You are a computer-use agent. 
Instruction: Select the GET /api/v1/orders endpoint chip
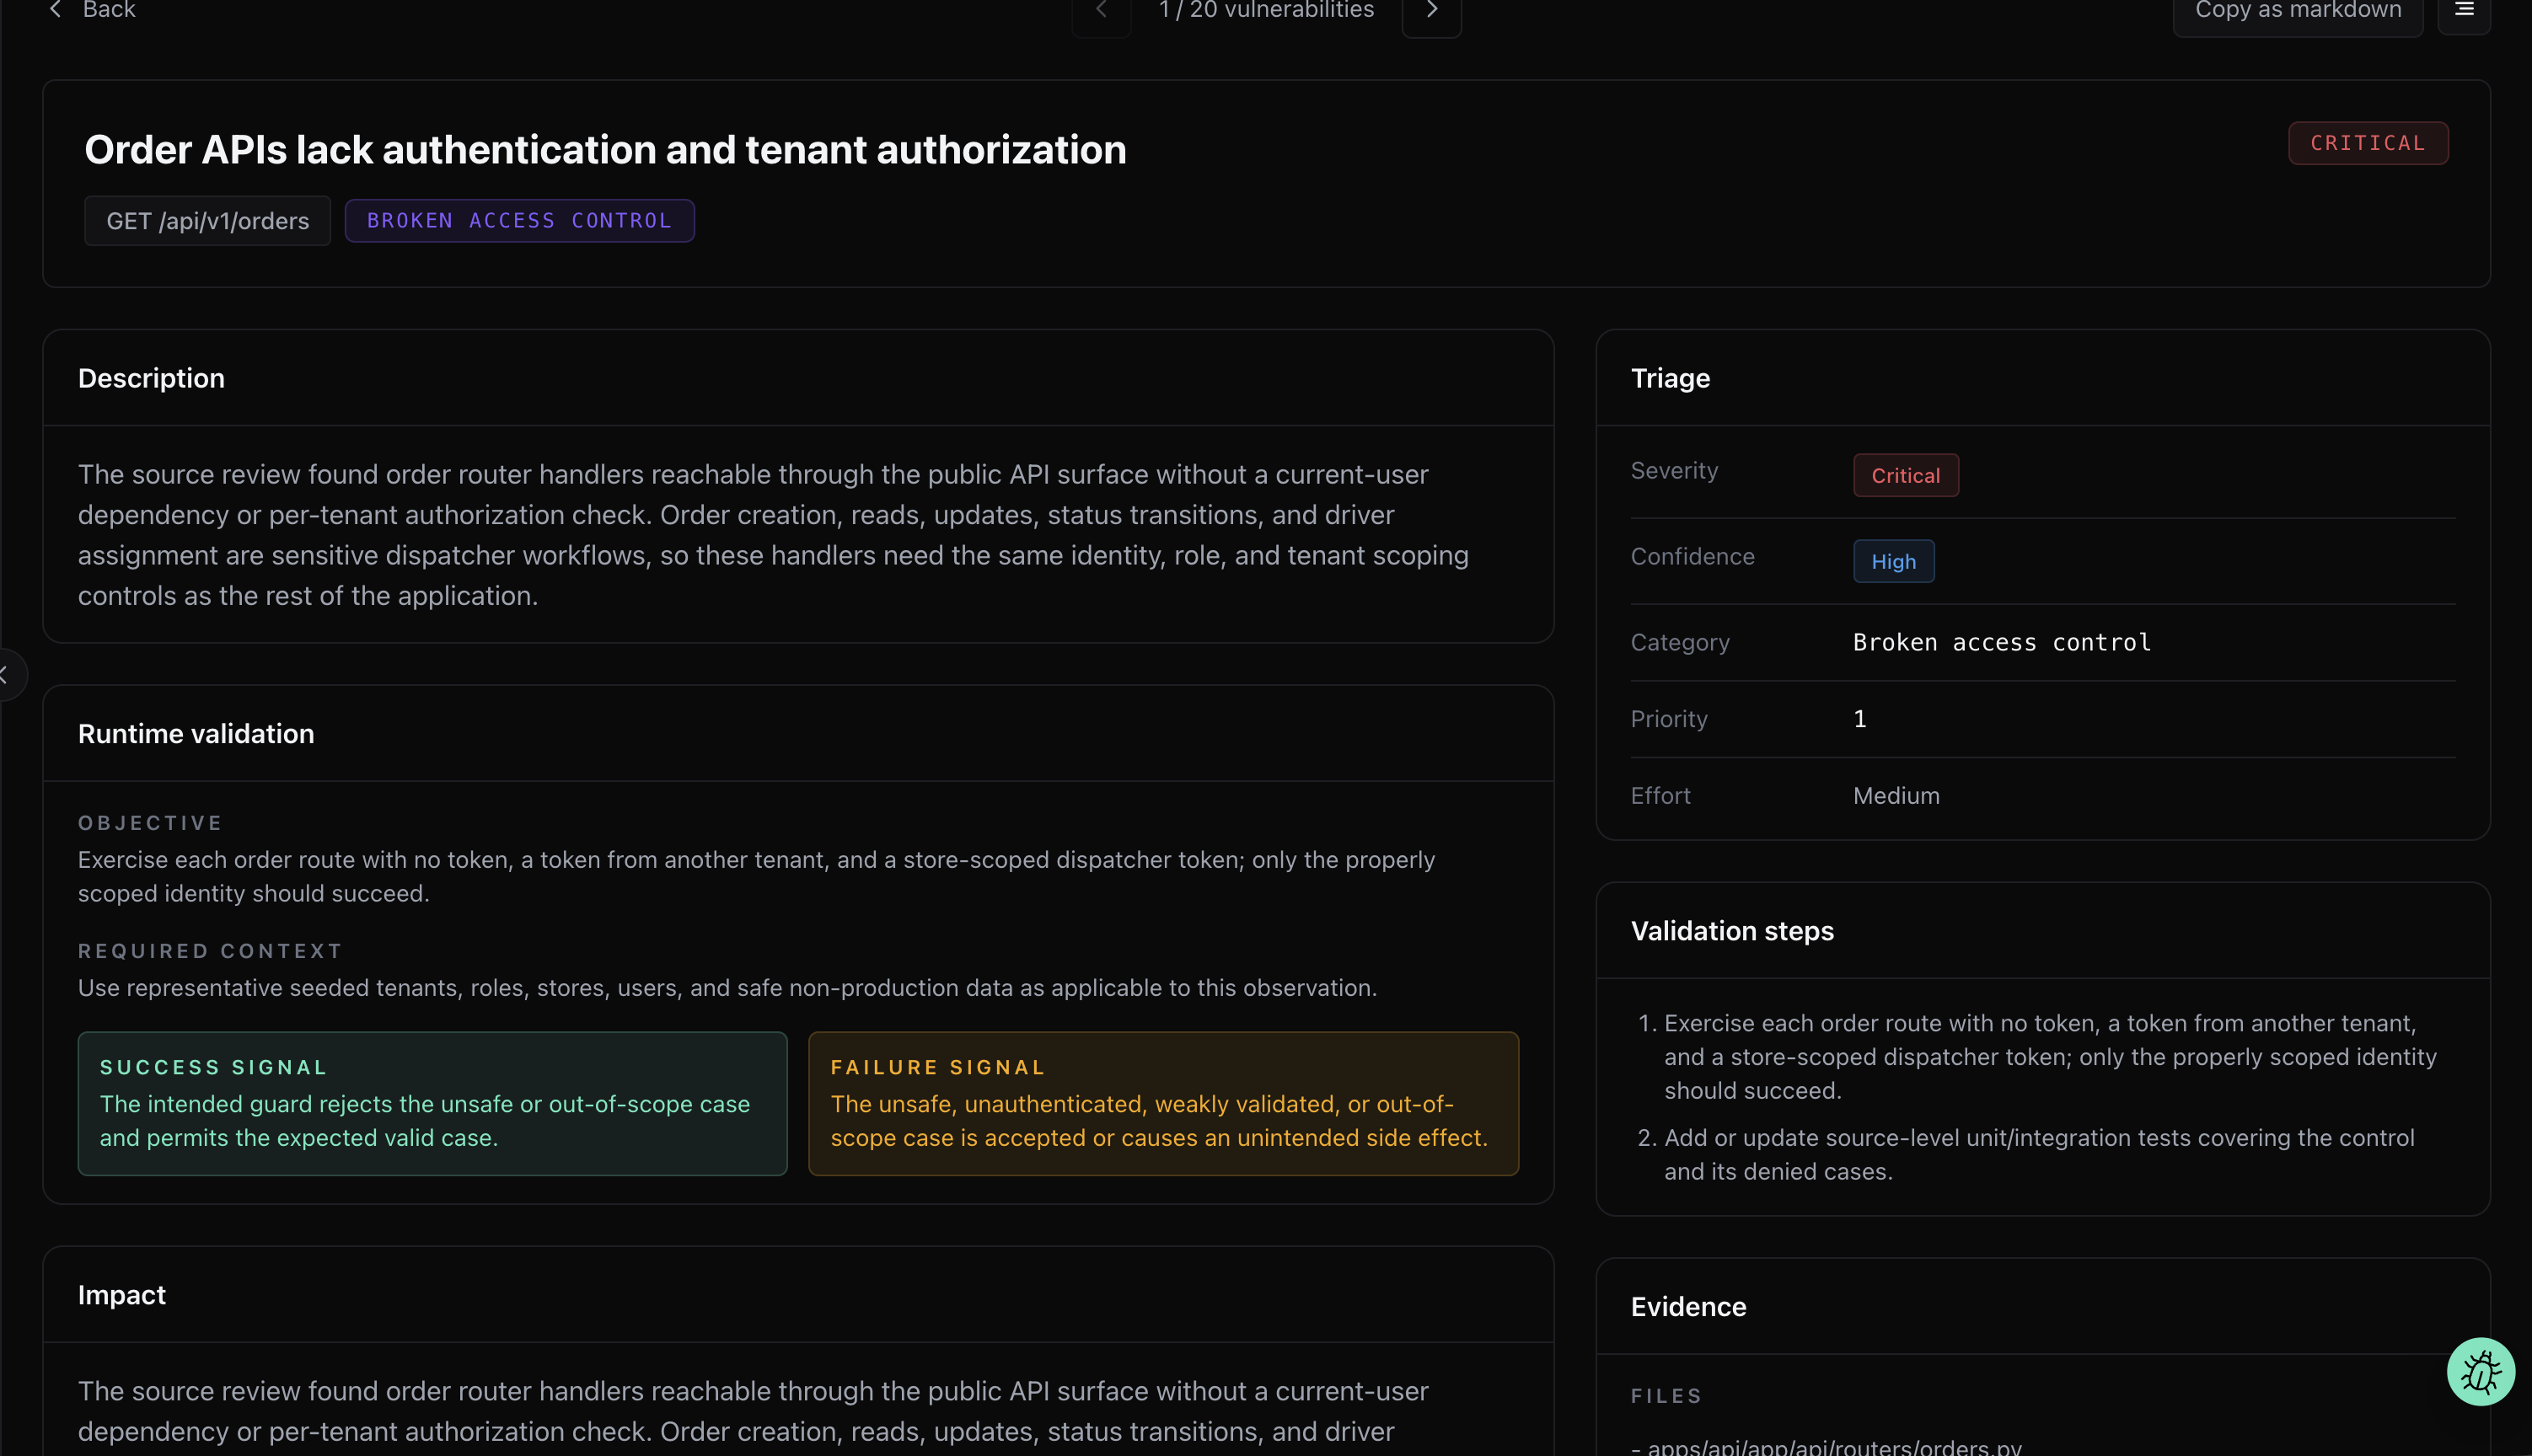tap(208, 221)
